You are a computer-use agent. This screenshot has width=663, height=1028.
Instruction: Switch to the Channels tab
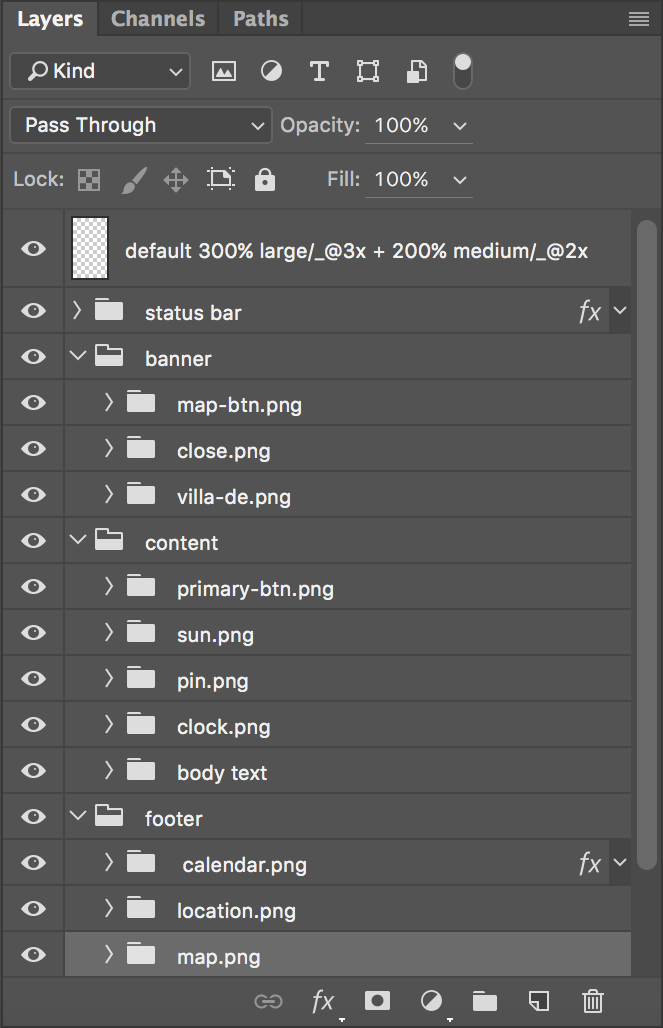pyautogui.click(x=157, y=18)
